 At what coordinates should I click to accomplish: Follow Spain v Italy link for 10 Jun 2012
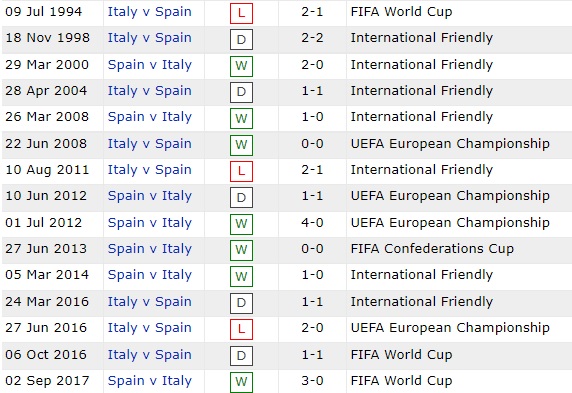point(150,196)
